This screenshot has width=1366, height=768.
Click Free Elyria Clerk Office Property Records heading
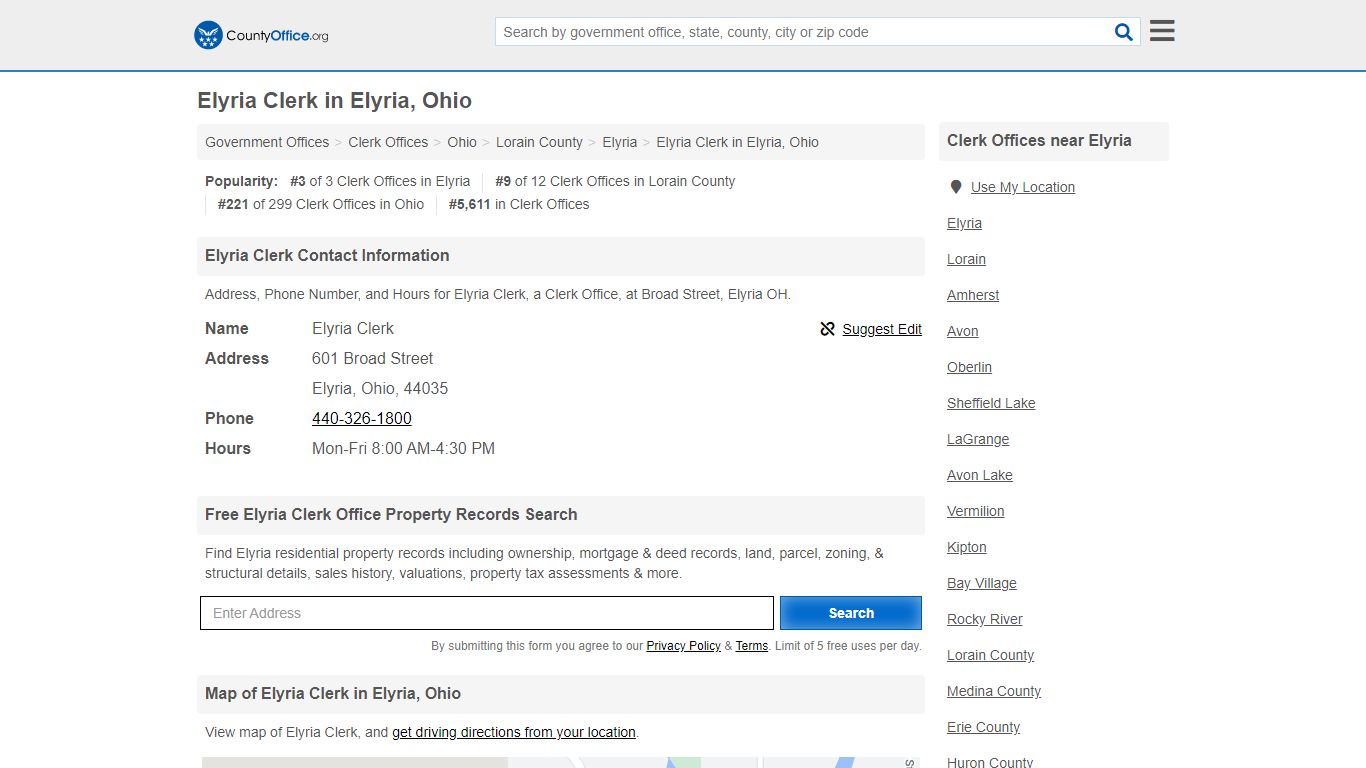pyautogui.click(x=391, y=514)
